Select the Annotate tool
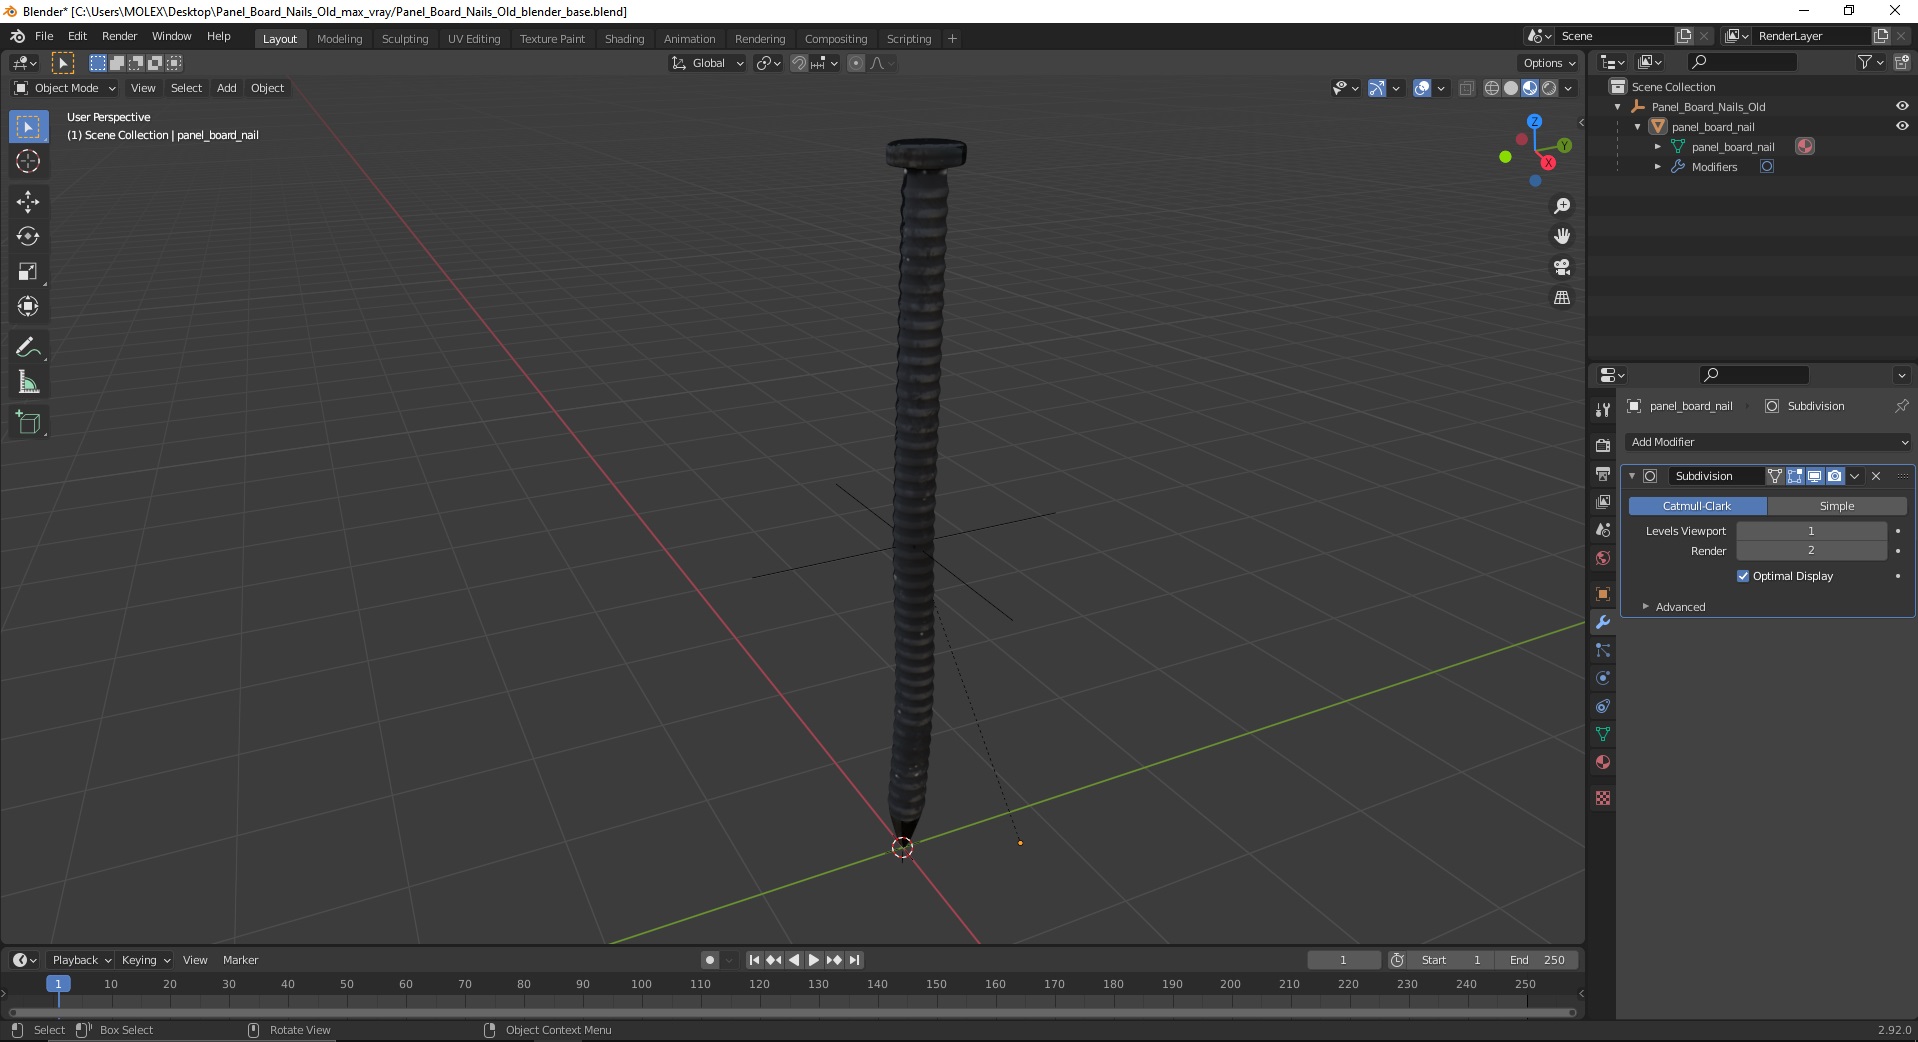The width and height of the screenshot is (1918, 1042). click(x=28, y=348)
